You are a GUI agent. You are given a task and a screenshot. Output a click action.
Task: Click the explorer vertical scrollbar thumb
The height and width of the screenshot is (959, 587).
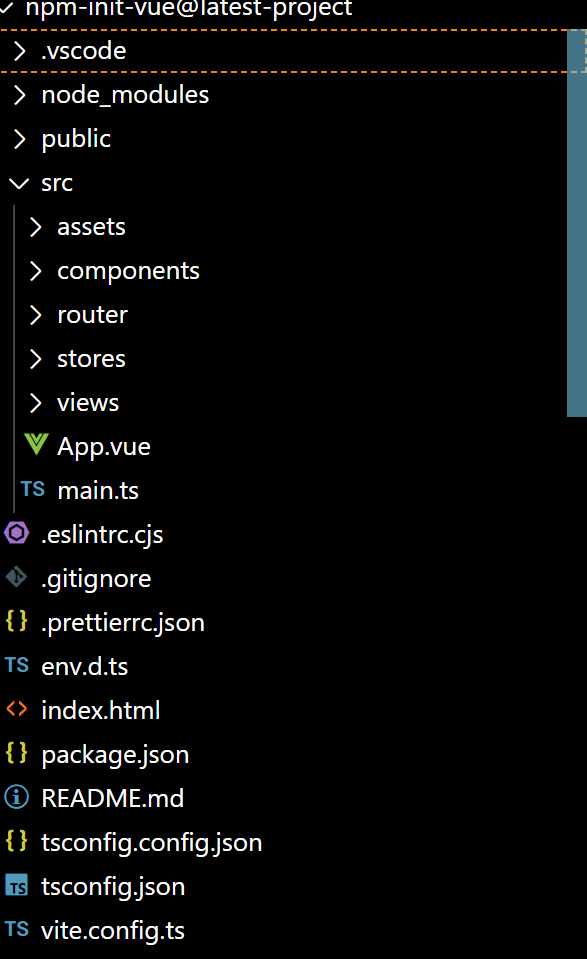577,223
